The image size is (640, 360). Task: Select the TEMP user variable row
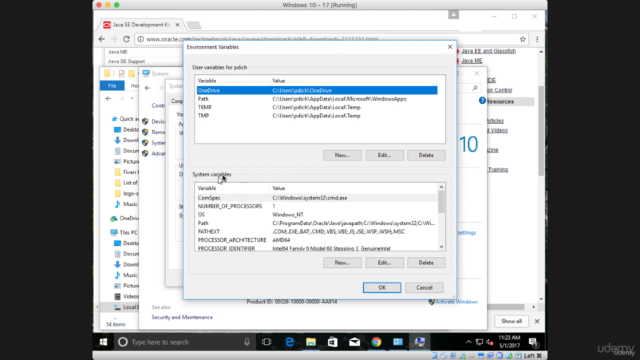[317, 107]
